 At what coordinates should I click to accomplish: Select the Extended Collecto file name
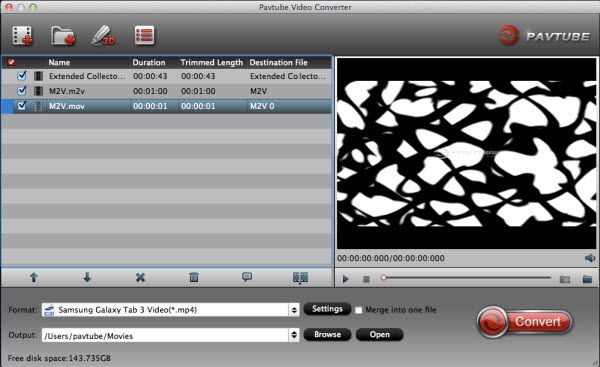87,76
